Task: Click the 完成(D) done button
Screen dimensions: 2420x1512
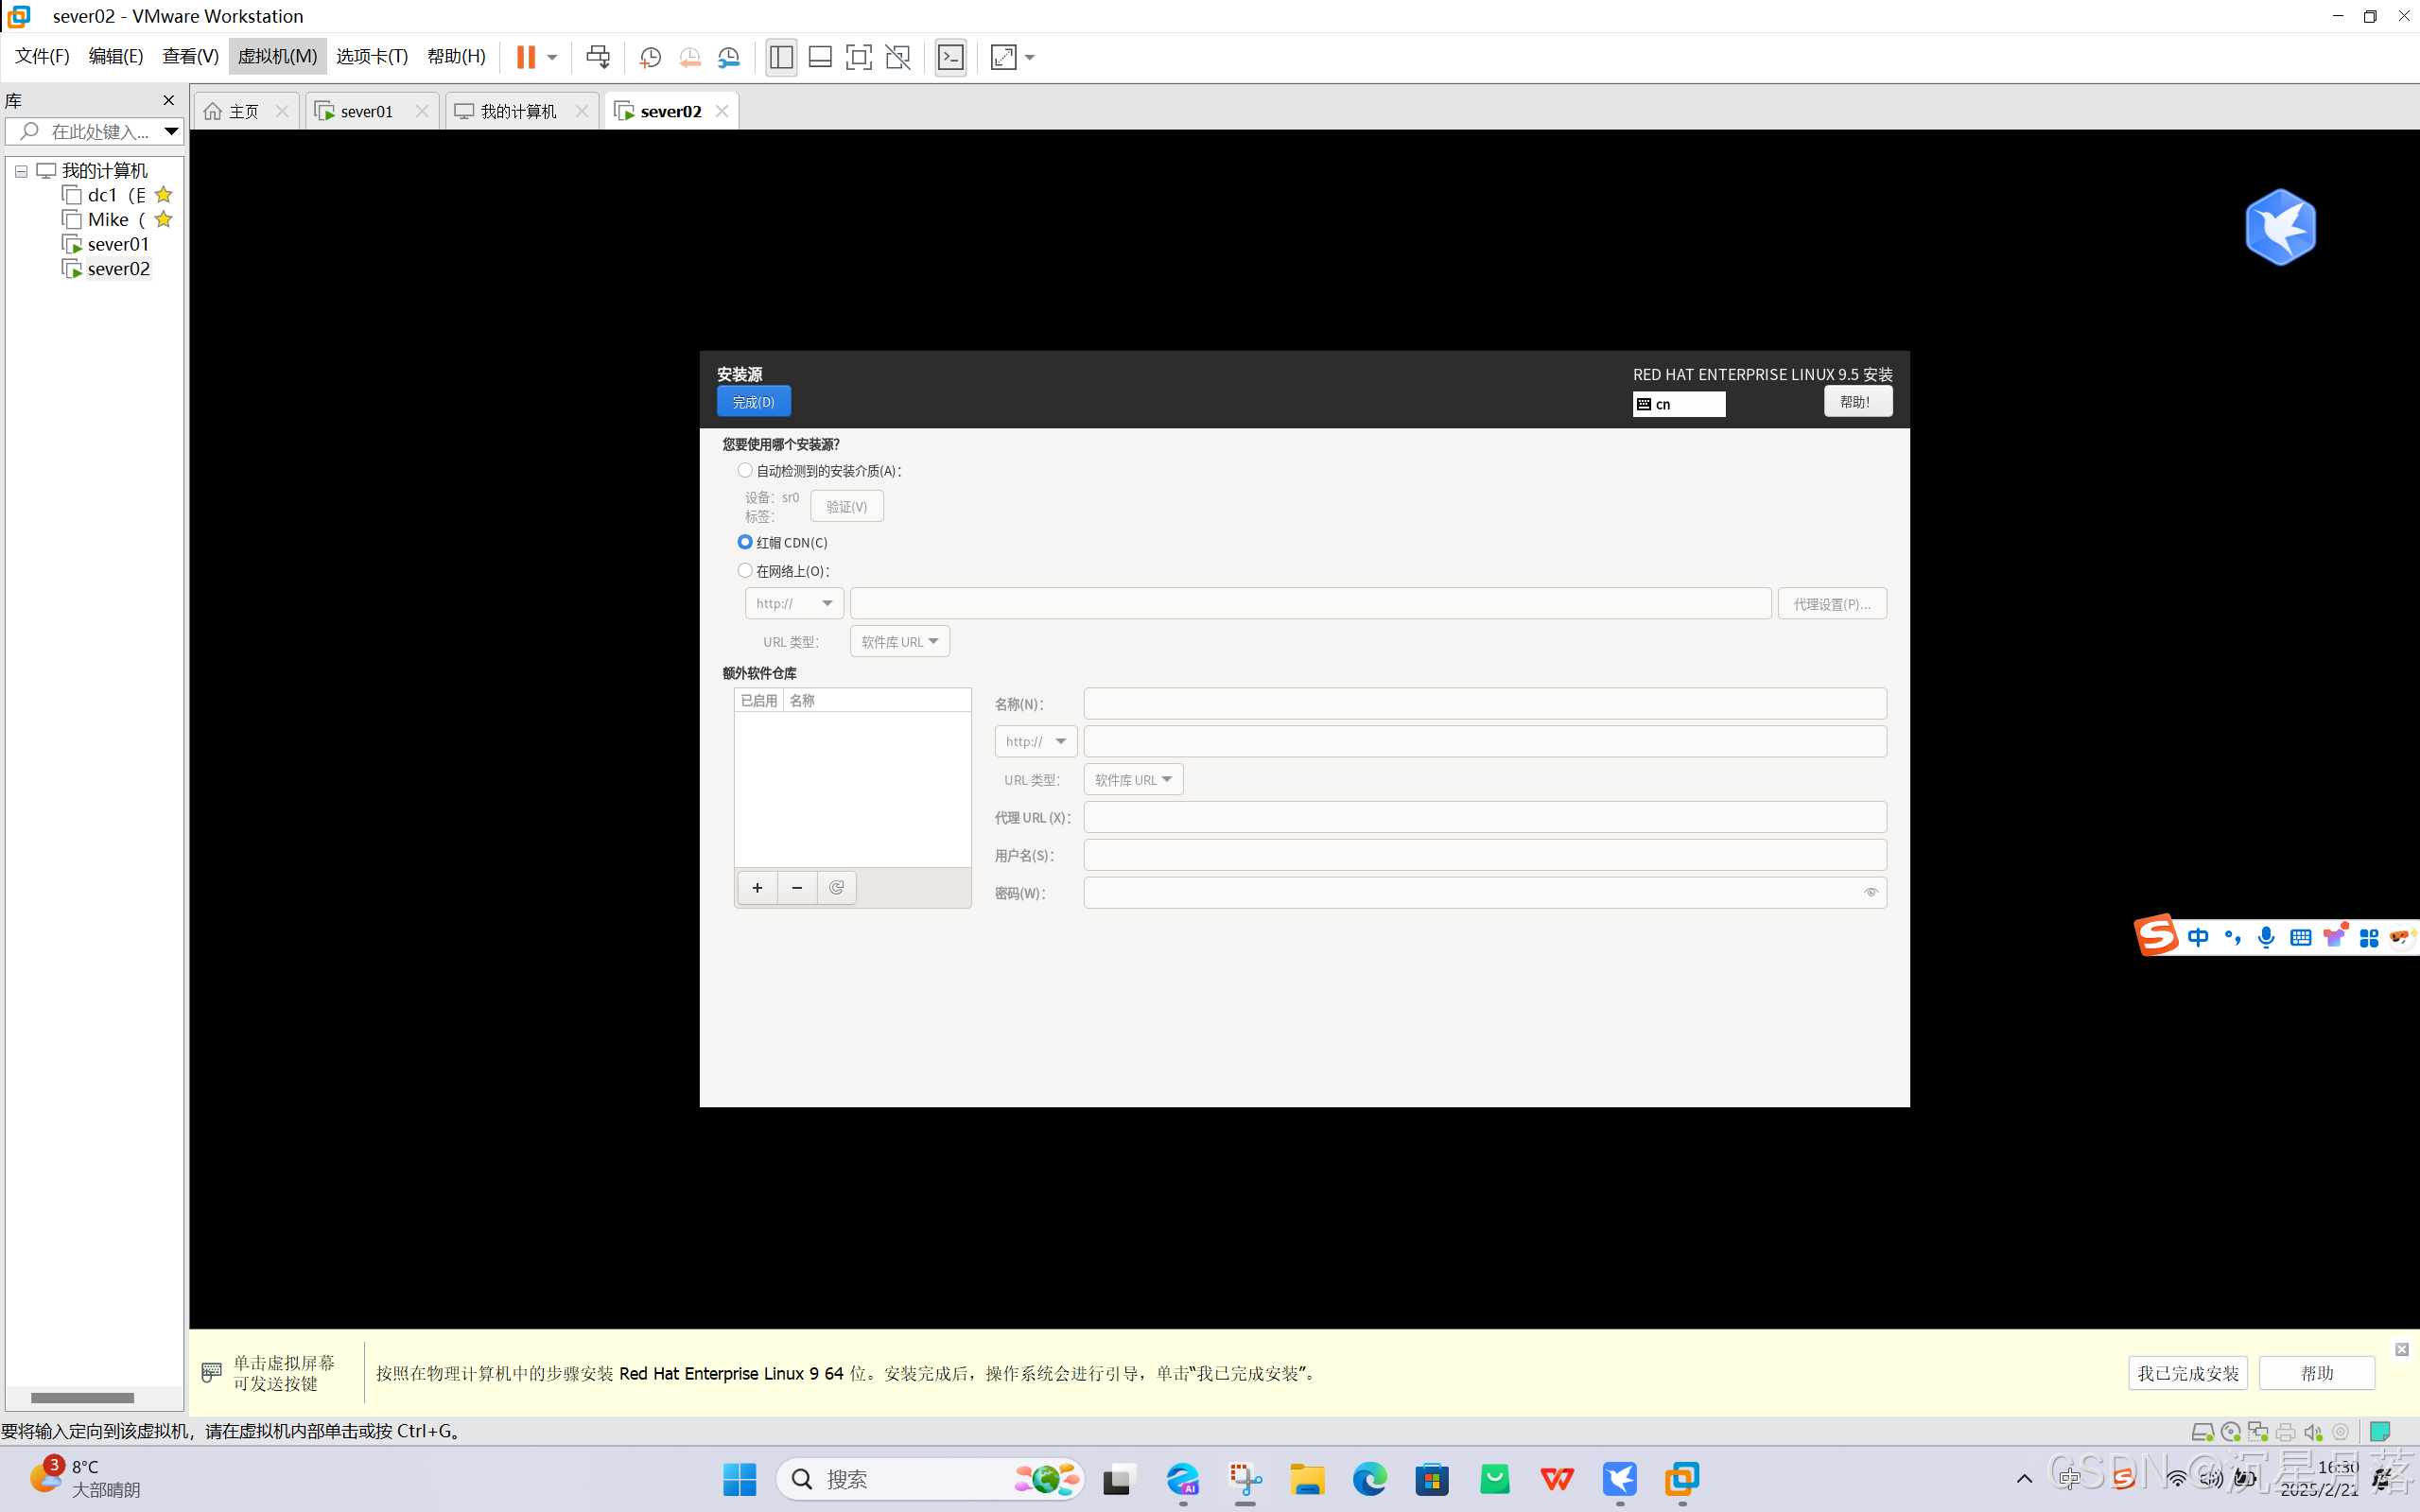Action: [x=753, y=402]
